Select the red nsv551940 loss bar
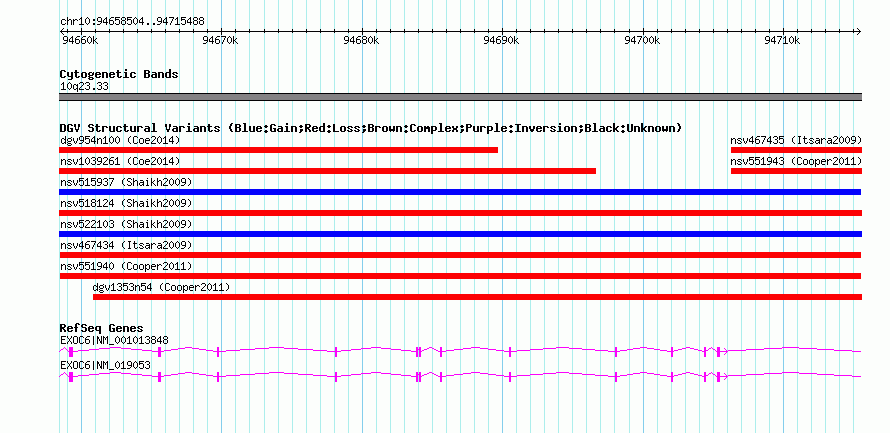Screen dimensions: 890x433 tap(460, 276)
